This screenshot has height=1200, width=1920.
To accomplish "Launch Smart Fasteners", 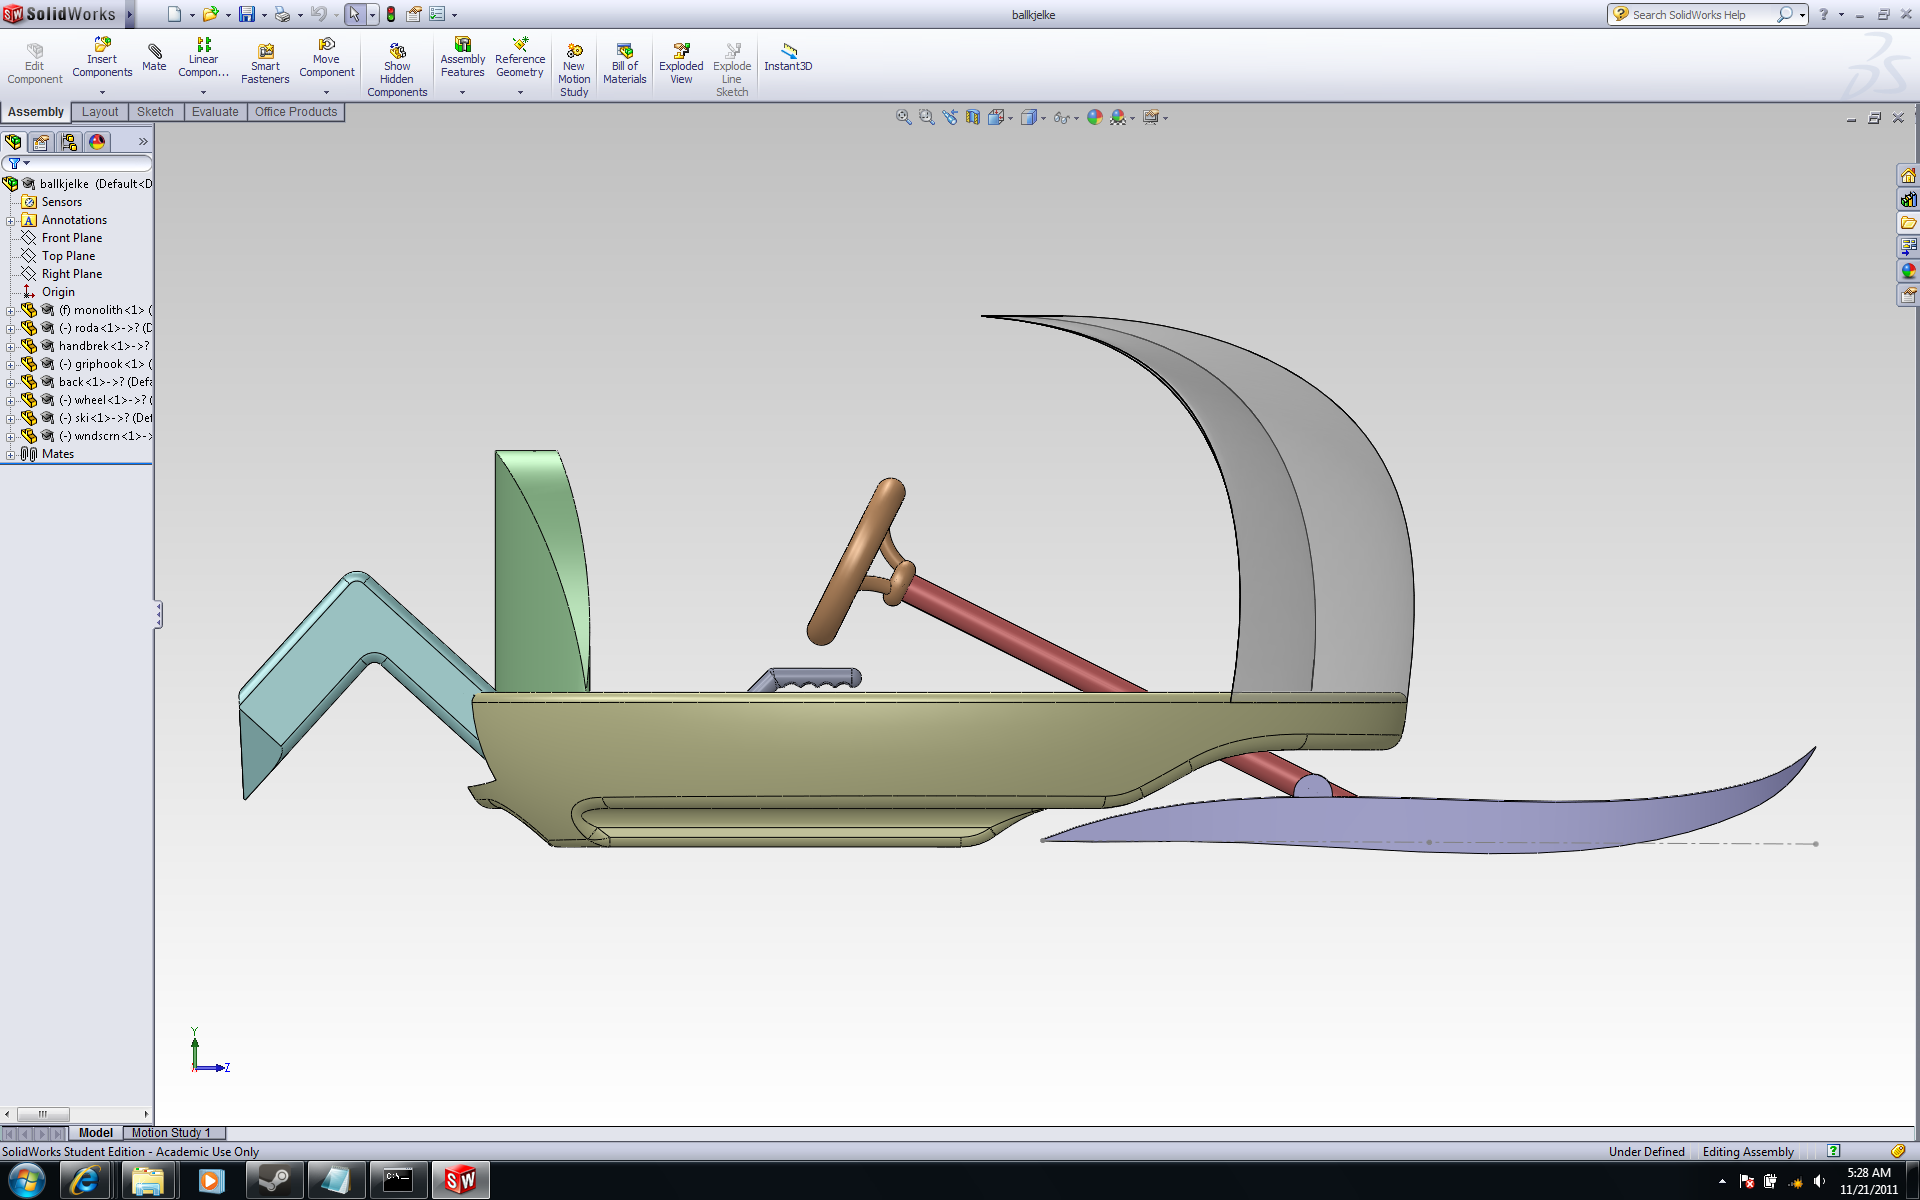I will point(265,65).
